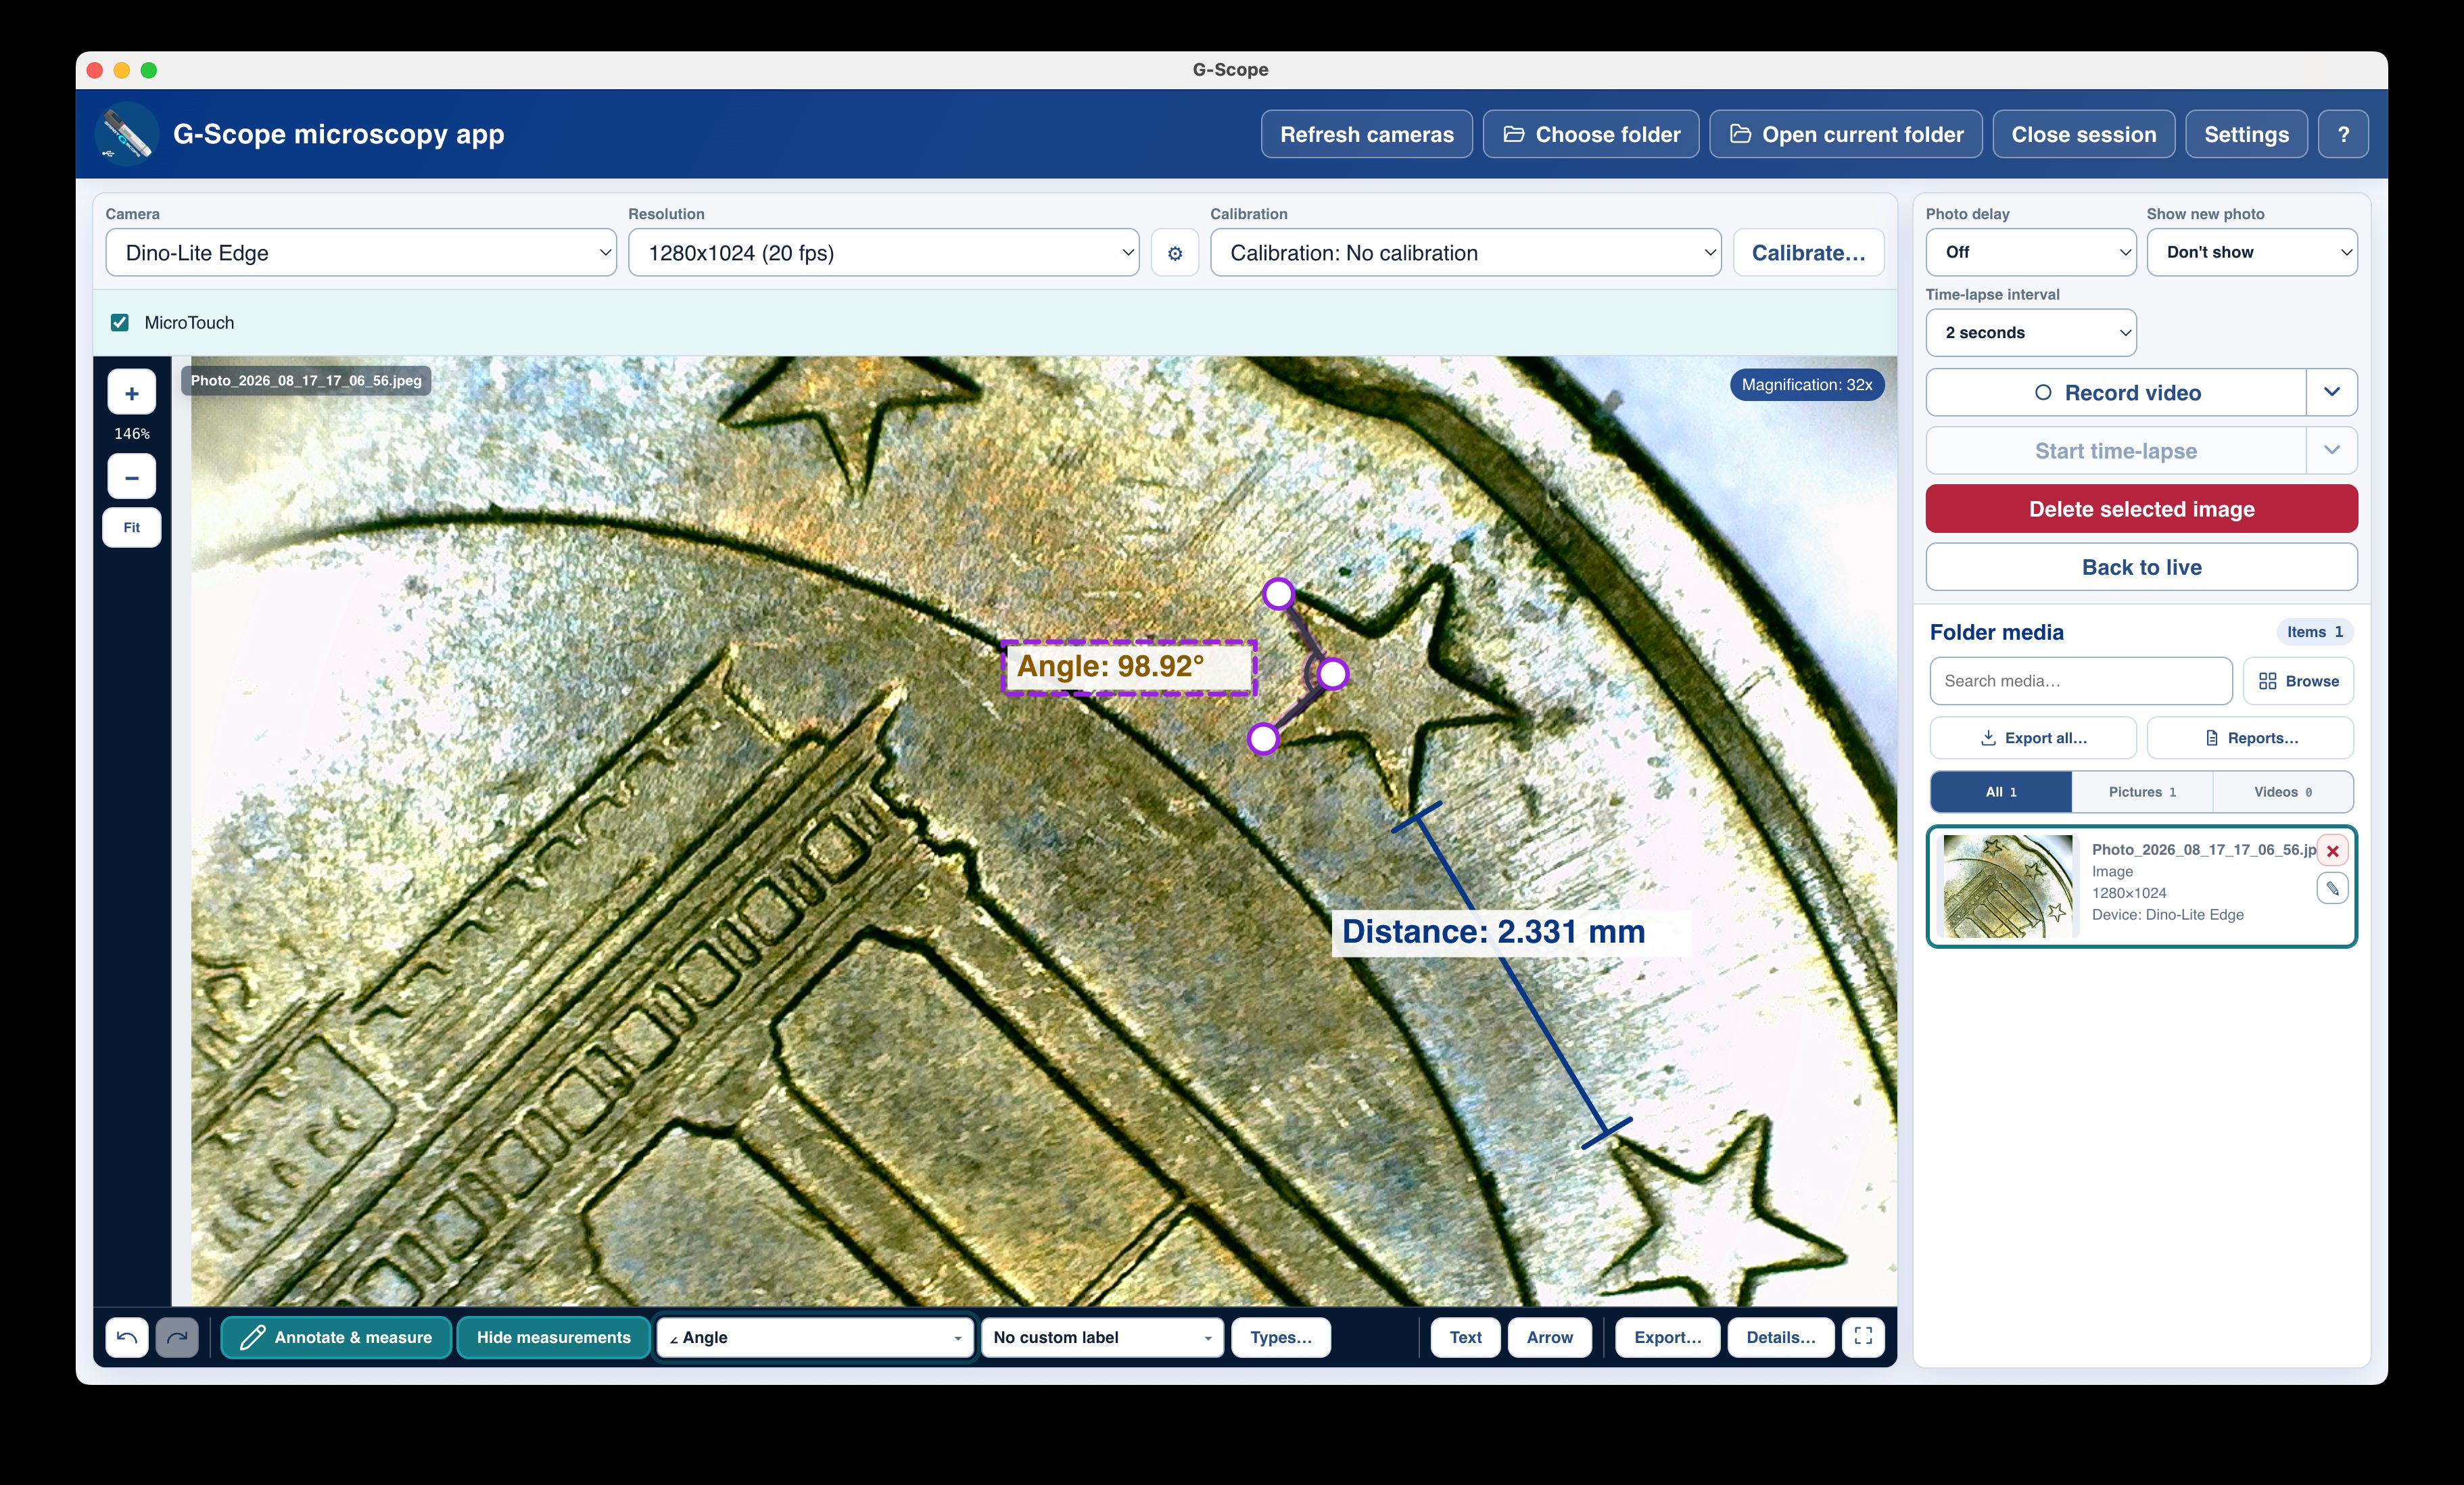The image size is (2464, 1485).
Task: Add an Arrow annotation
Action: [1550, 1337]
